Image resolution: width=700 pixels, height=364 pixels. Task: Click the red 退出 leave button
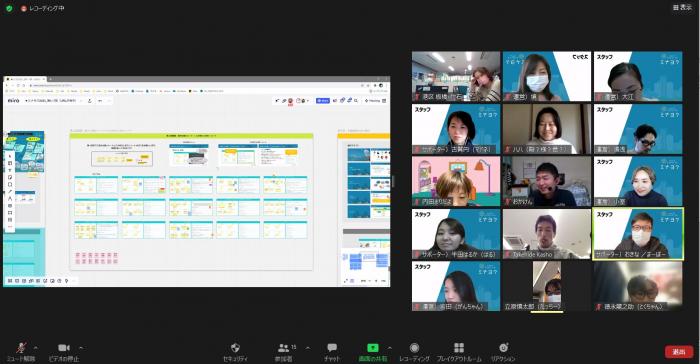click(679, 352)
